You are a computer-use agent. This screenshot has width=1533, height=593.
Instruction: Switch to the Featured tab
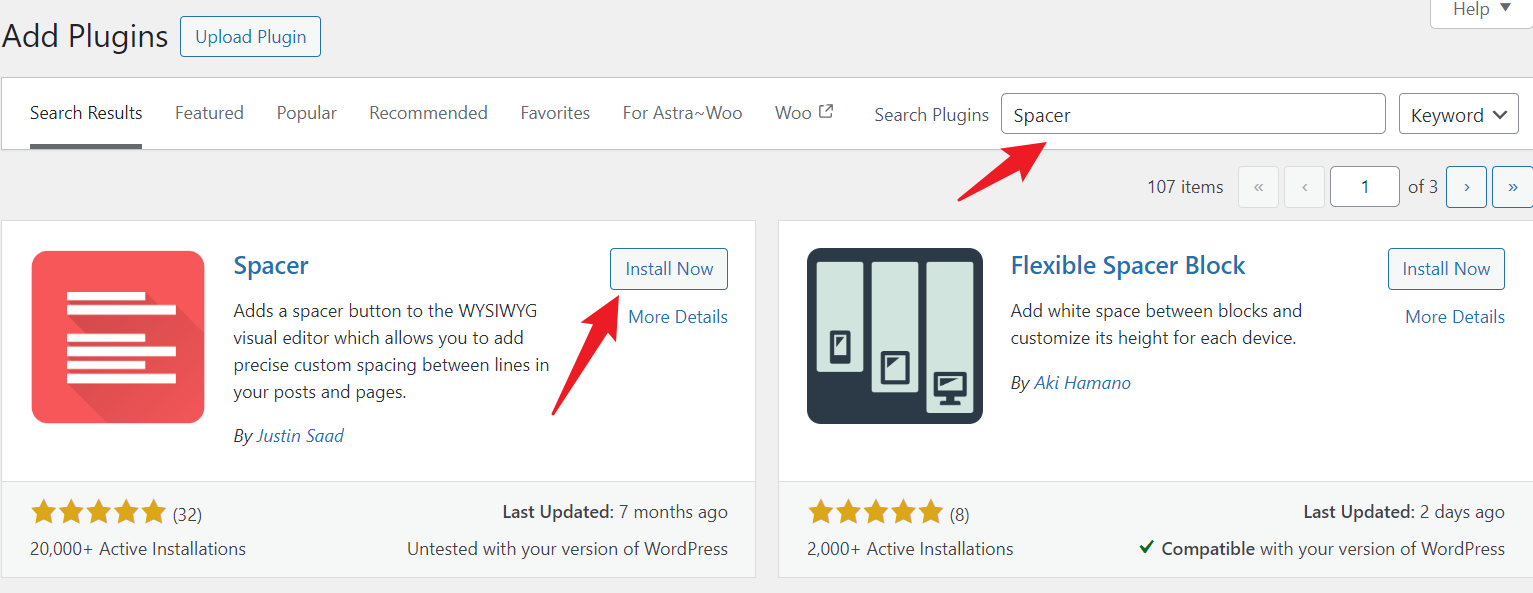point(209,113)
